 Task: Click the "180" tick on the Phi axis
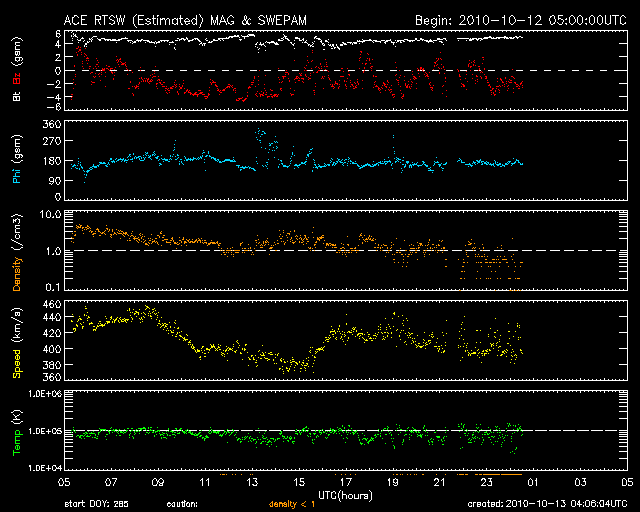pyautogui.click(x=52, y=161)
